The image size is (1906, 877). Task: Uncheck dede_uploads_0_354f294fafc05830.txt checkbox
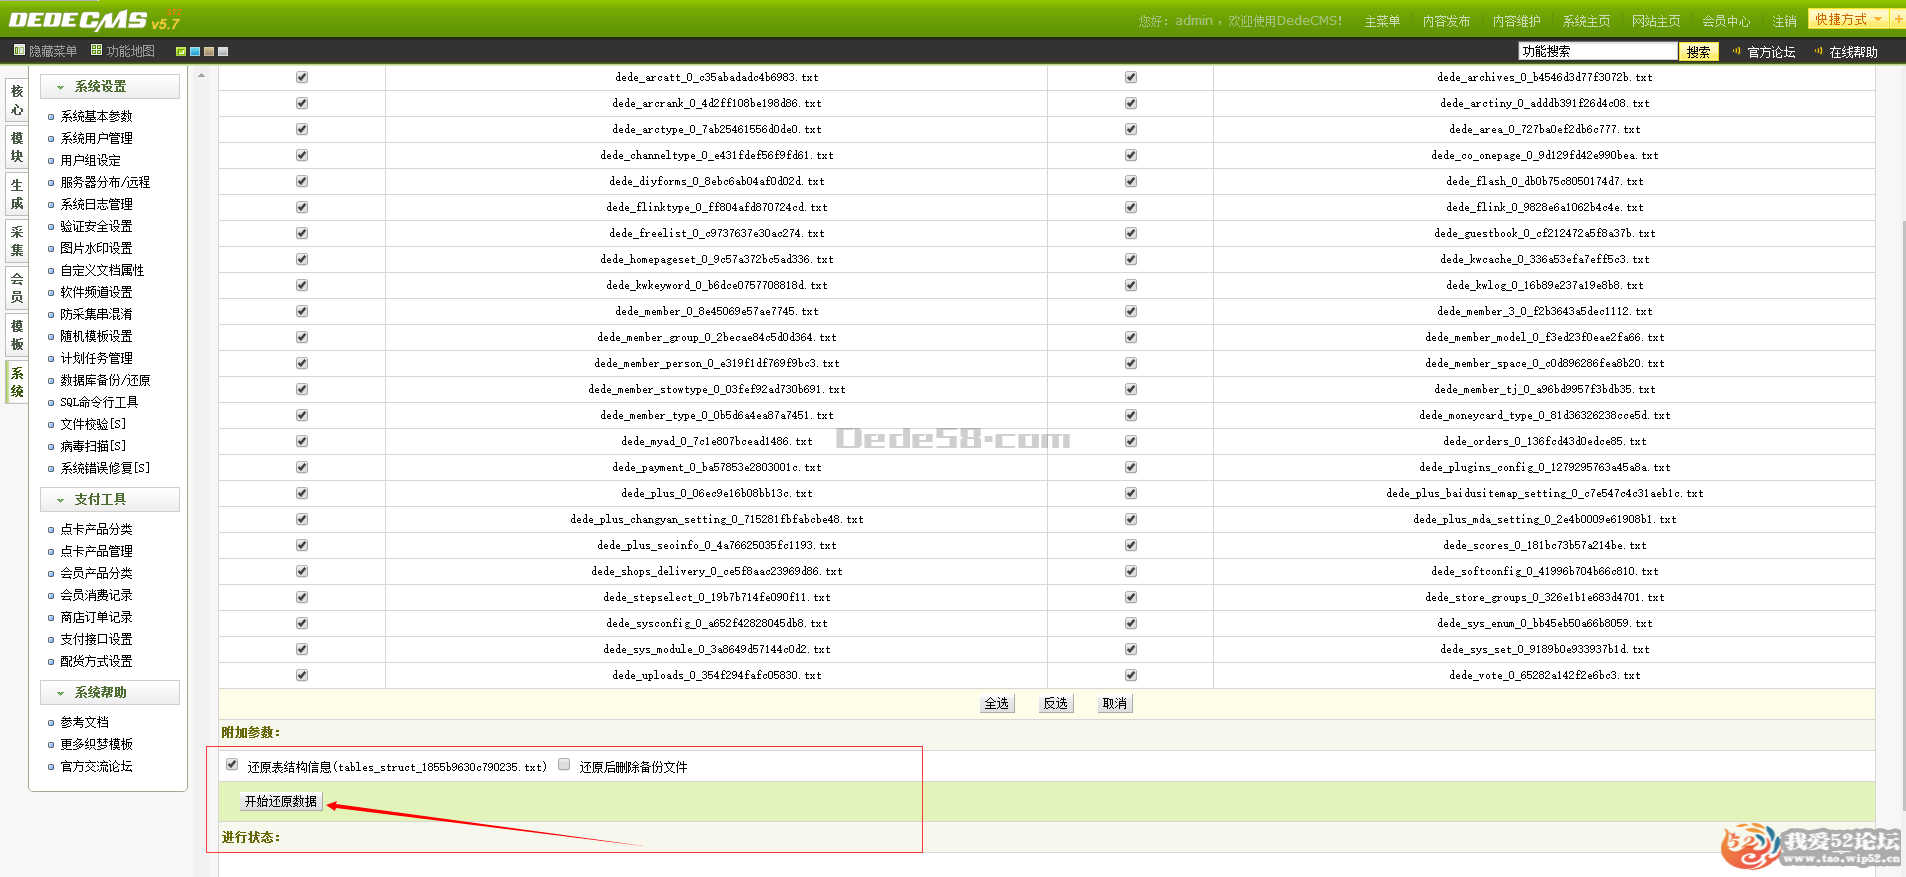click(302, 675)
